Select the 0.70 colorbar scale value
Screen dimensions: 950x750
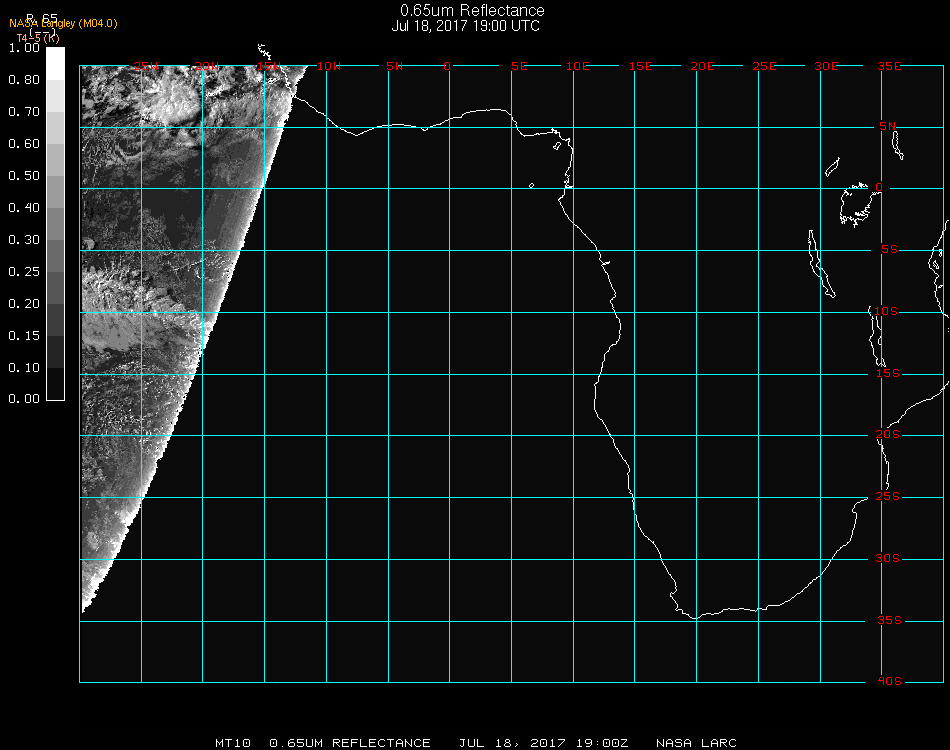pyautogui.click(x=24, y=112)
